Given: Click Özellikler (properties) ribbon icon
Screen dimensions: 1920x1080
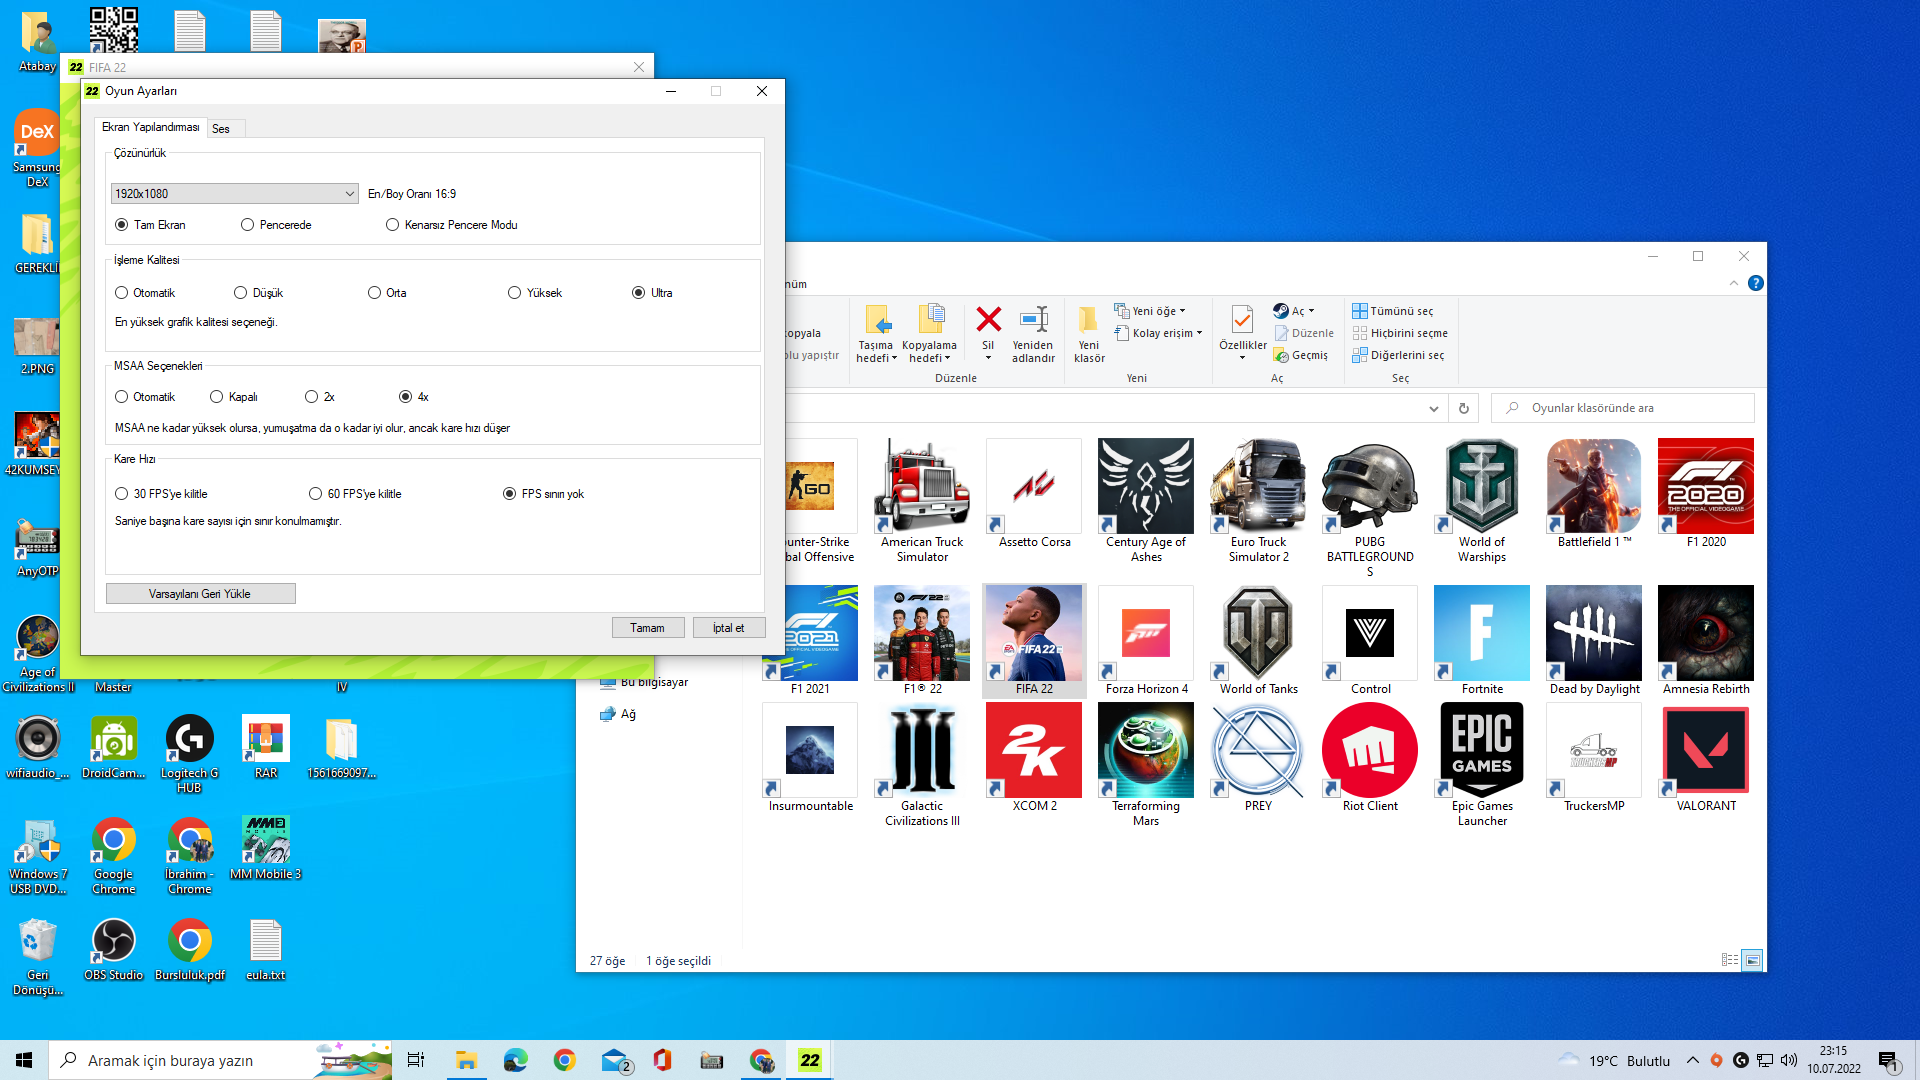Looking at the screenshot, I should [1242, 322].
